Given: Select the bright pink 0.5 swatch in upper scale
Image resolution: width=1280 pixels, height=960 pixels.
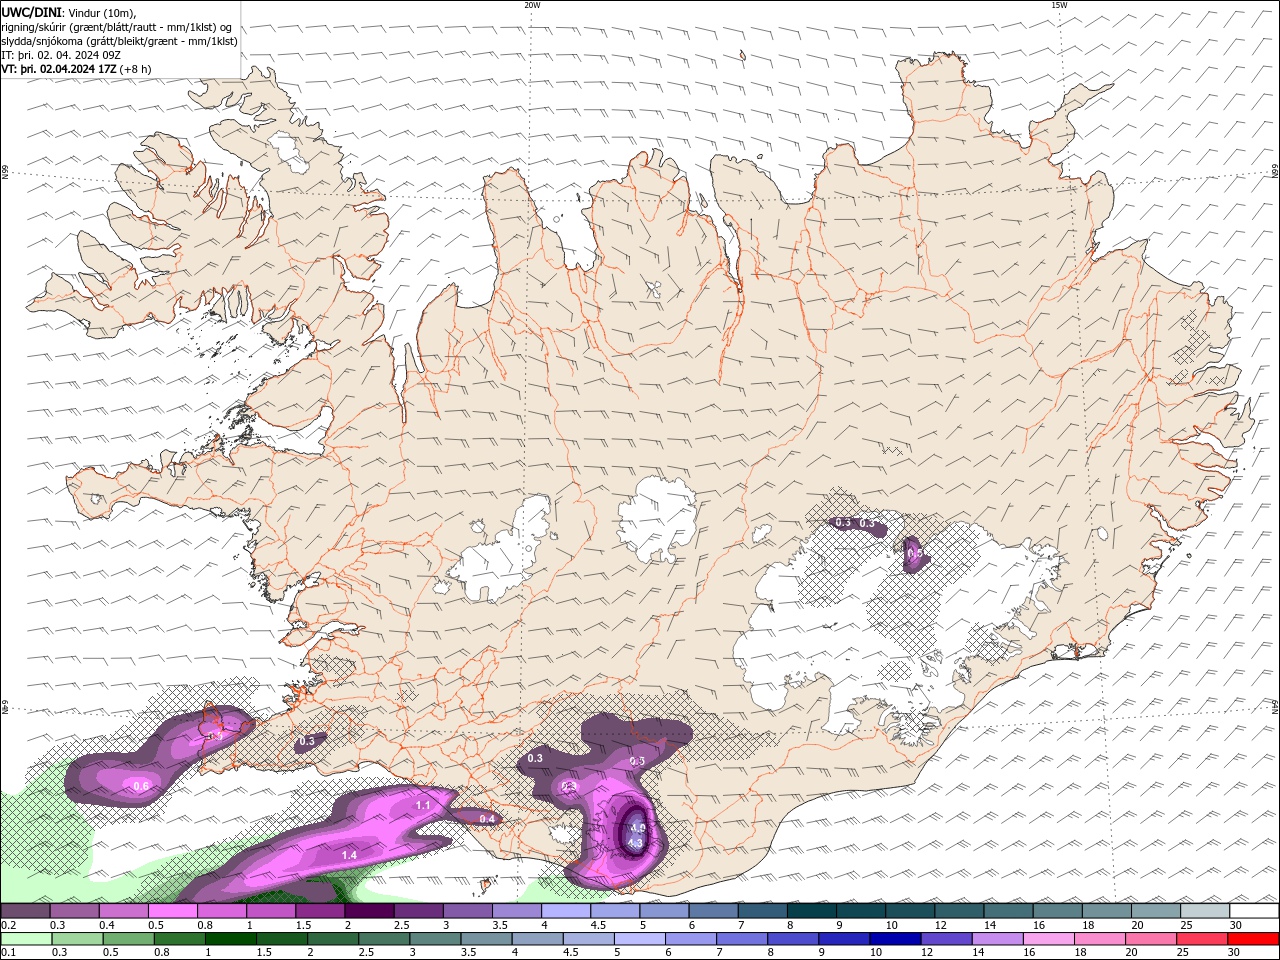Looking at the screenshot, I should [x=173, y=911].
